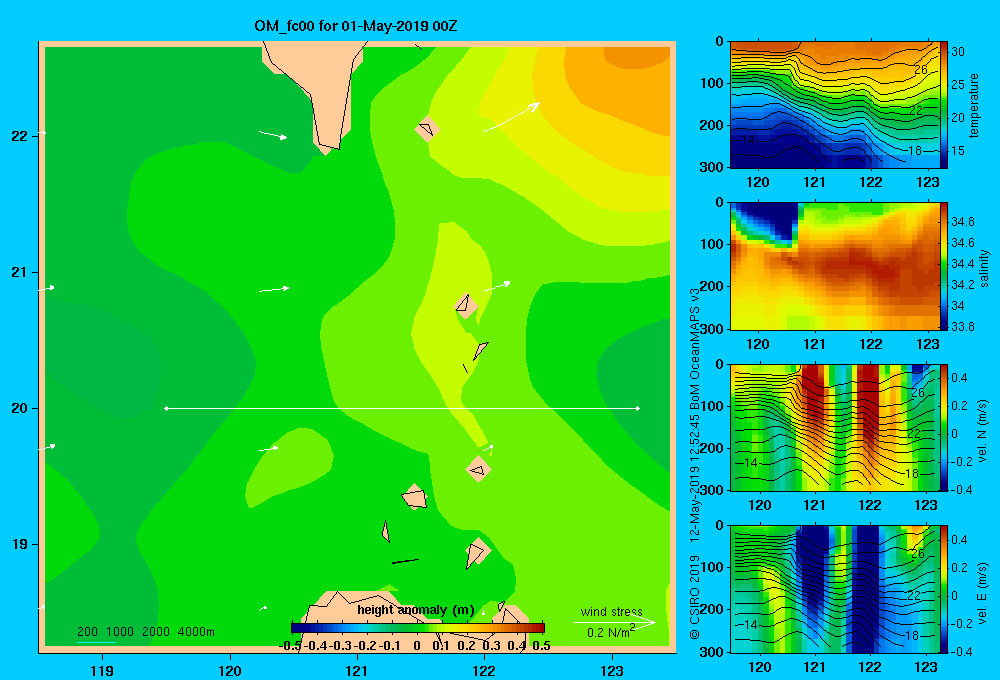Image resolution: width=1000 pixels, height=680 pixels.
Task: Click longitude label '121' under the main map
Action: pos(357,670)
